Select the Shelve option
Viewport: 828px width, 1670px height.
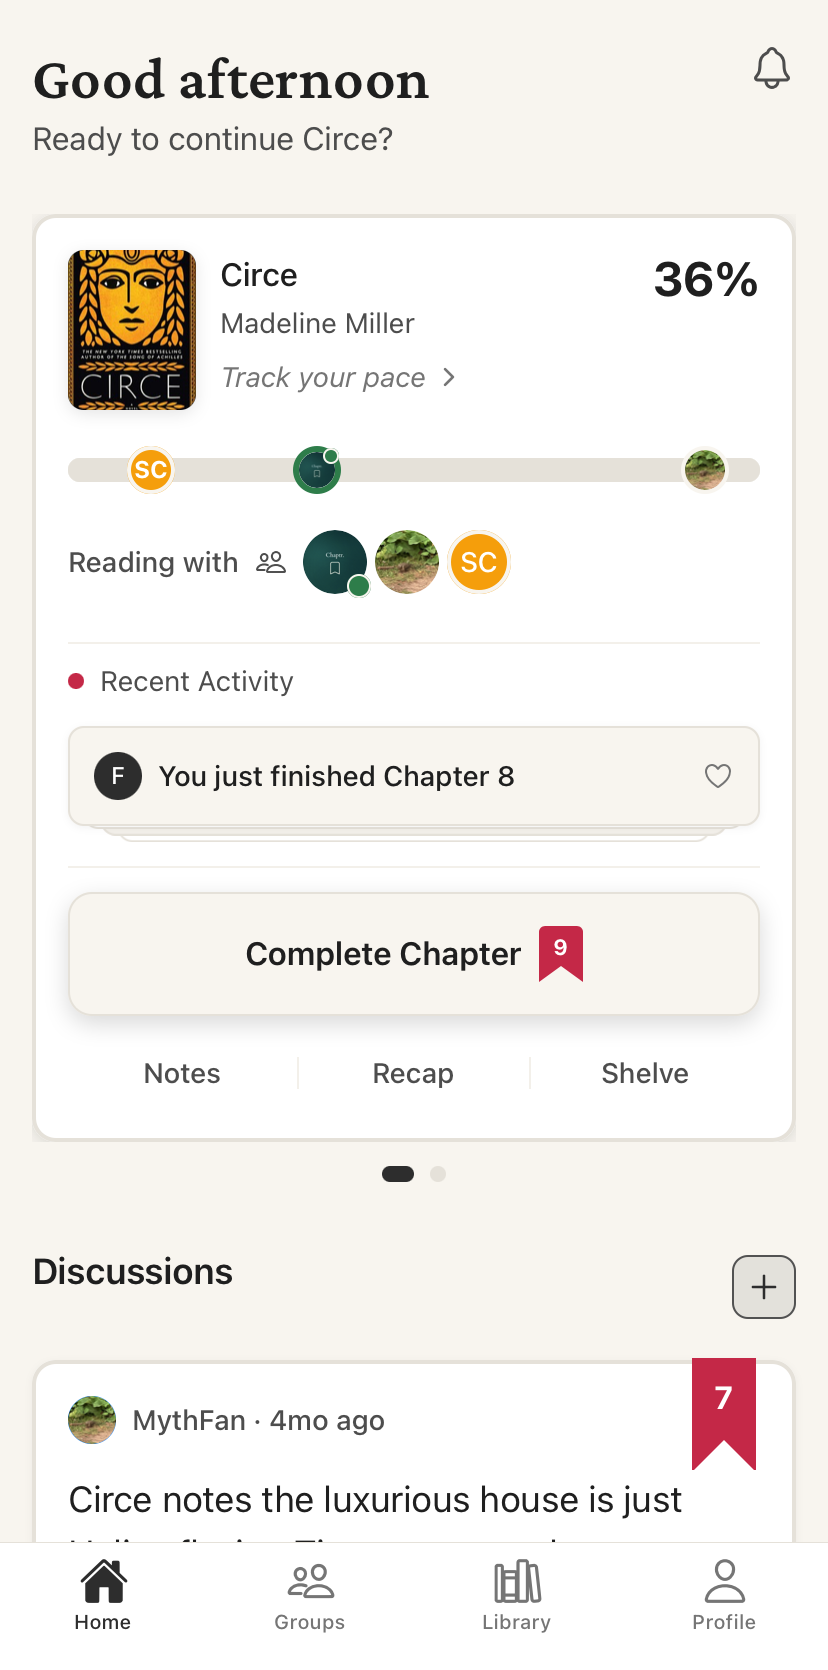tap(645, 1073)
